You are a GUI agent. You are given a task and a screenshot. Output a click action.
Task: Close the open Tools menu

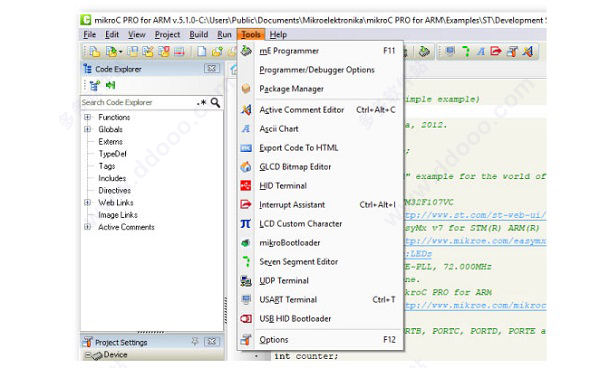[251, 35]
